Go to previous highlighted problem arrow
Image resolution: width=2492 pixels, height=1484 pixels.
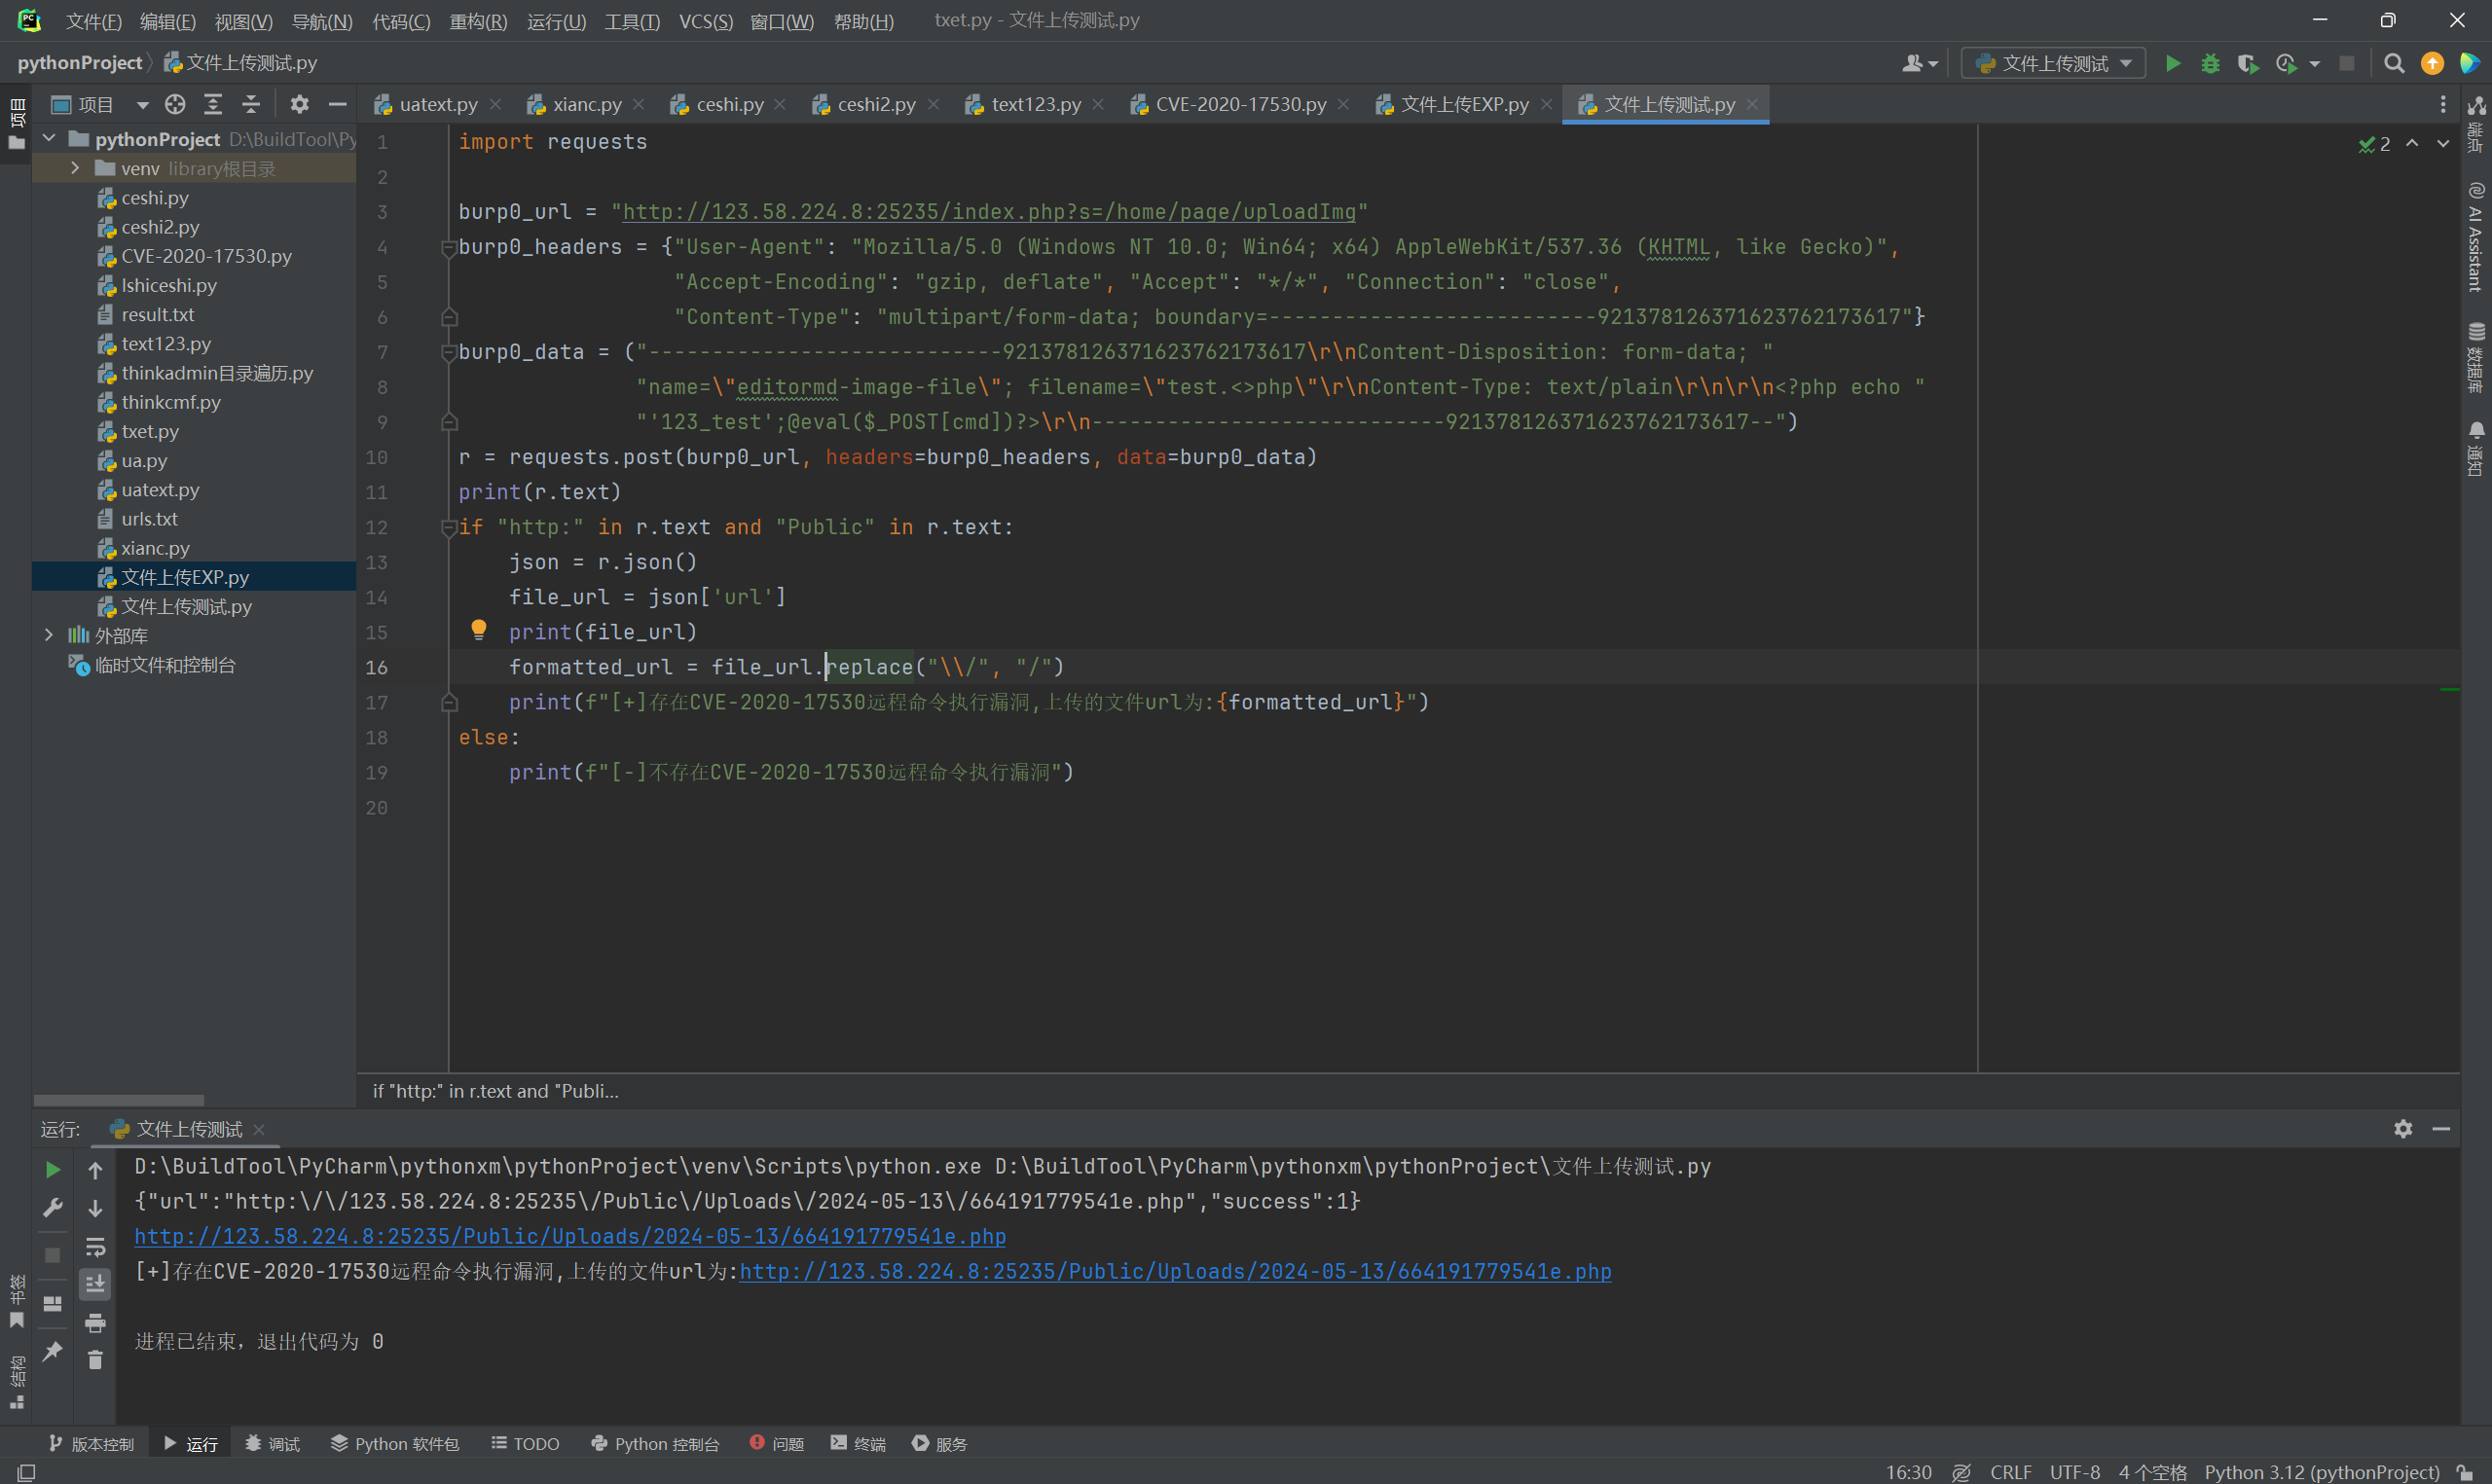[x=2412, y=143]
